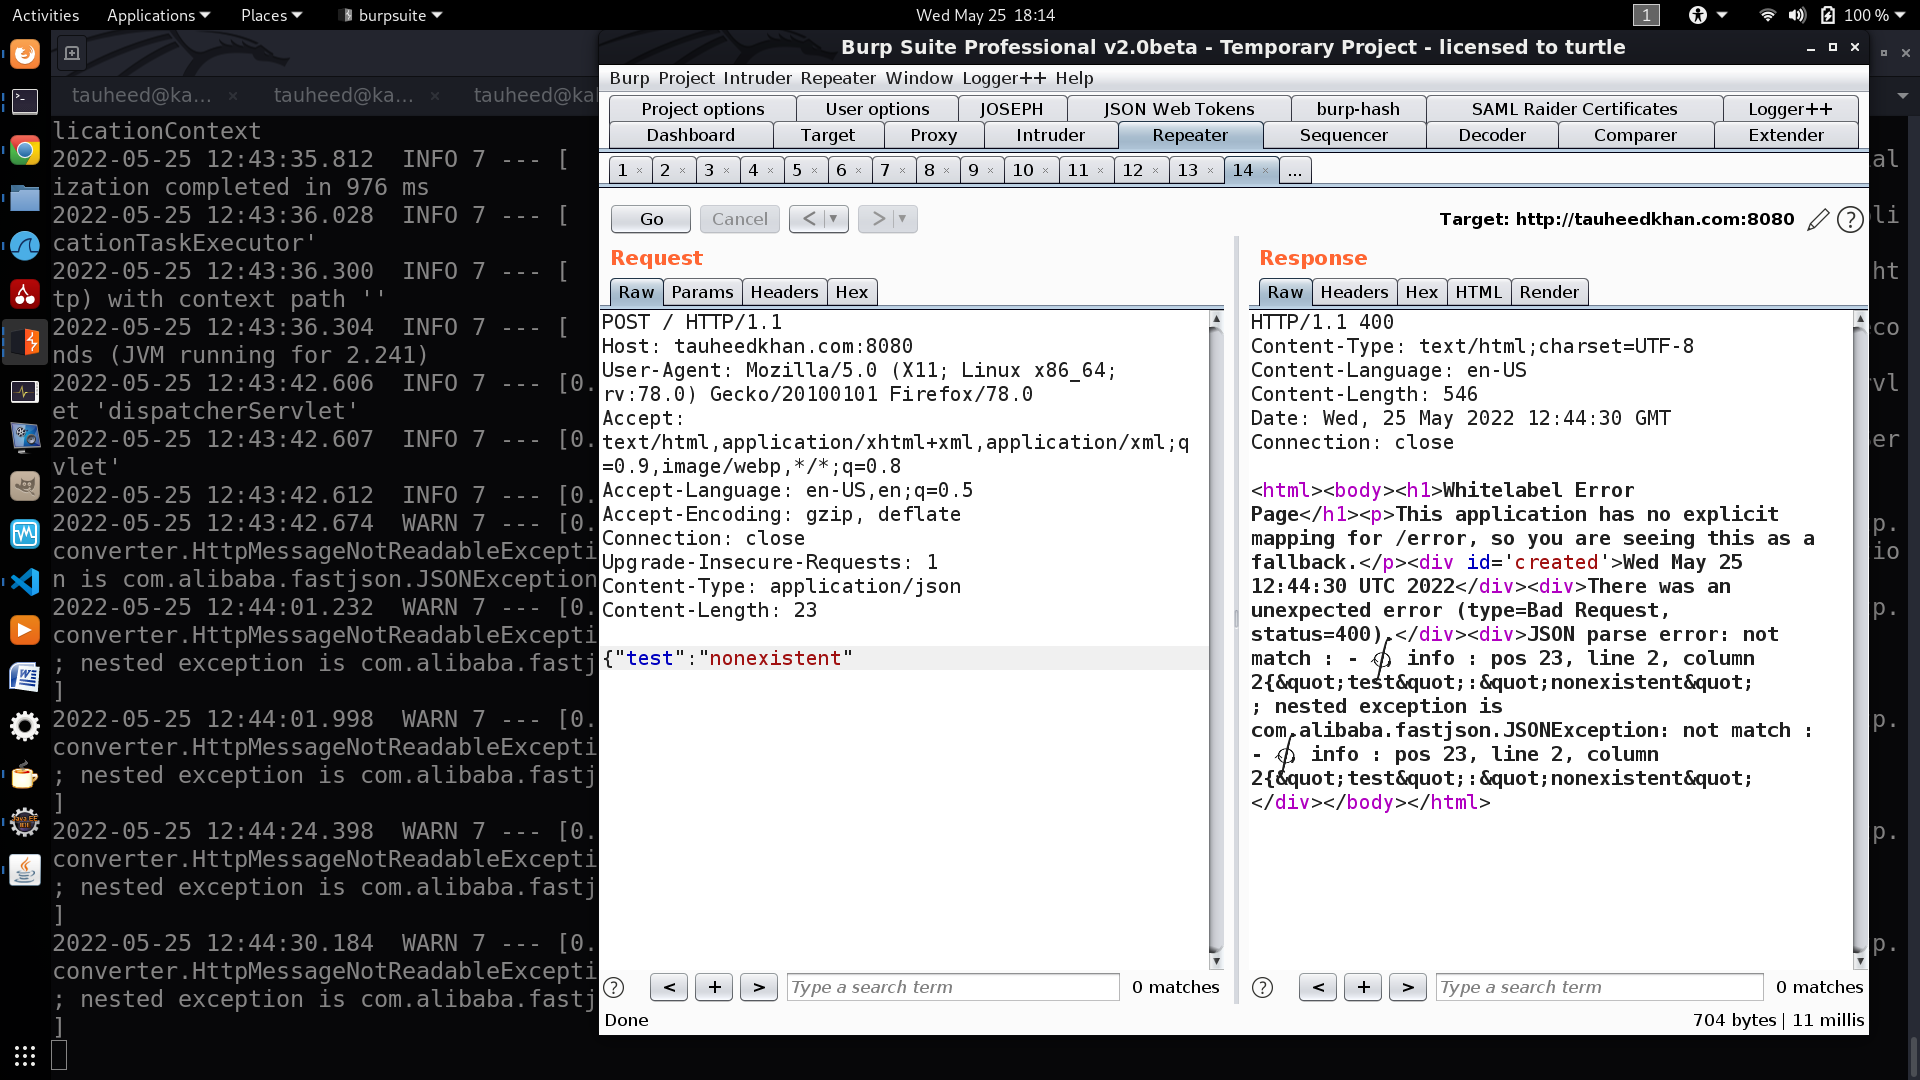Open the more repeater tabs '...' button

(x=1295, y=170)
